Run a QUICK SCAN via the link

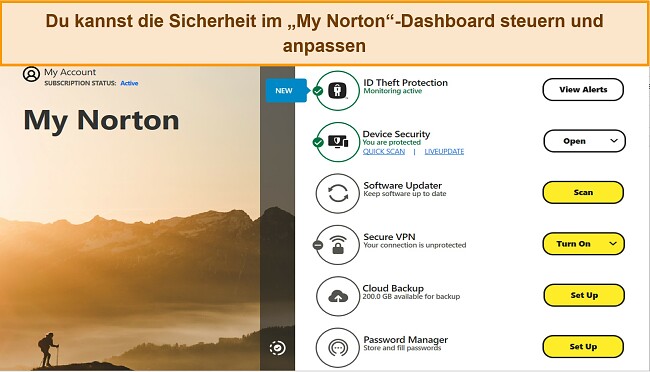(384, 151)
